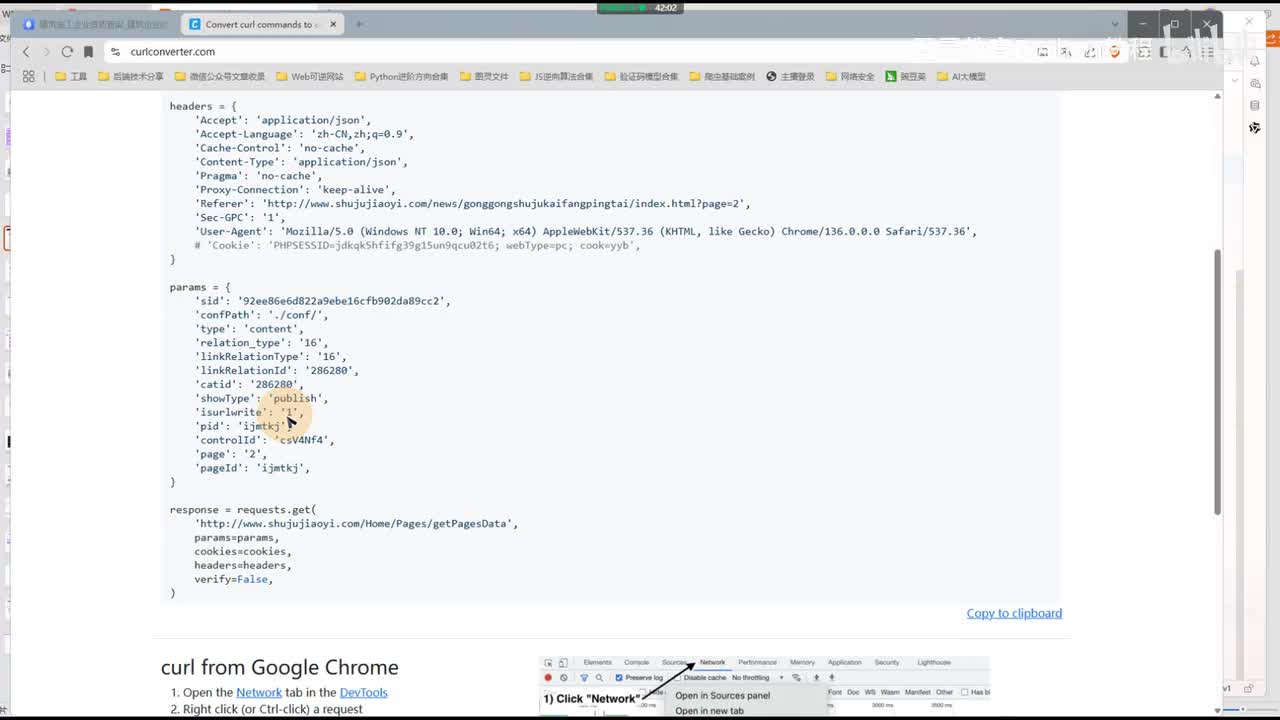Click the User-Agent header line
The height and width of the screenshot is (720, 1280).
point(586,231)
